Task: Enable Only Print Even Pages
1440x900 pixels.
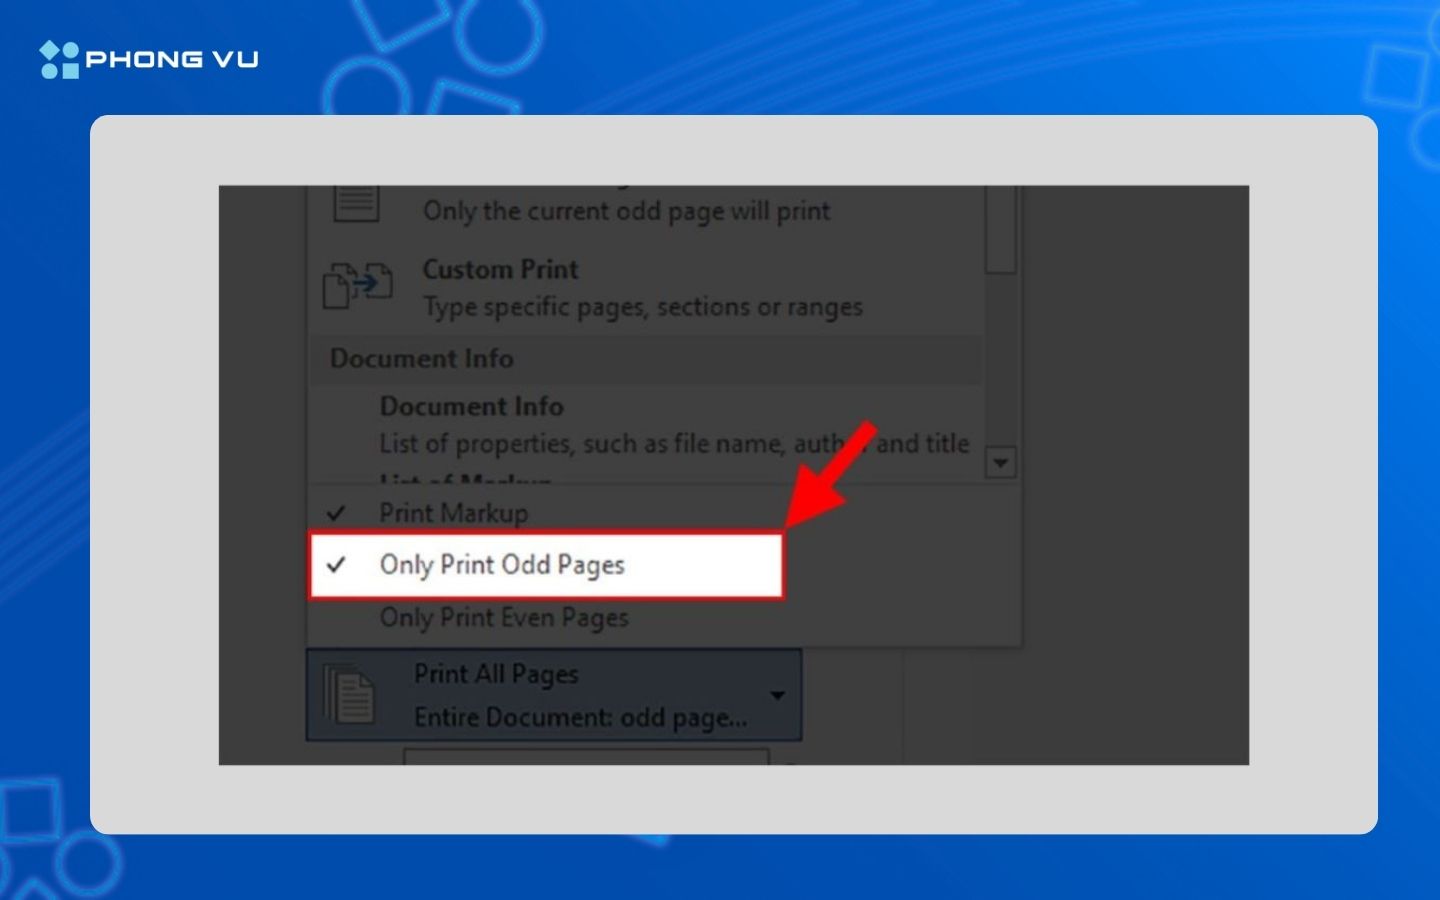Action: pyautogui.click(x=503, y=618)
